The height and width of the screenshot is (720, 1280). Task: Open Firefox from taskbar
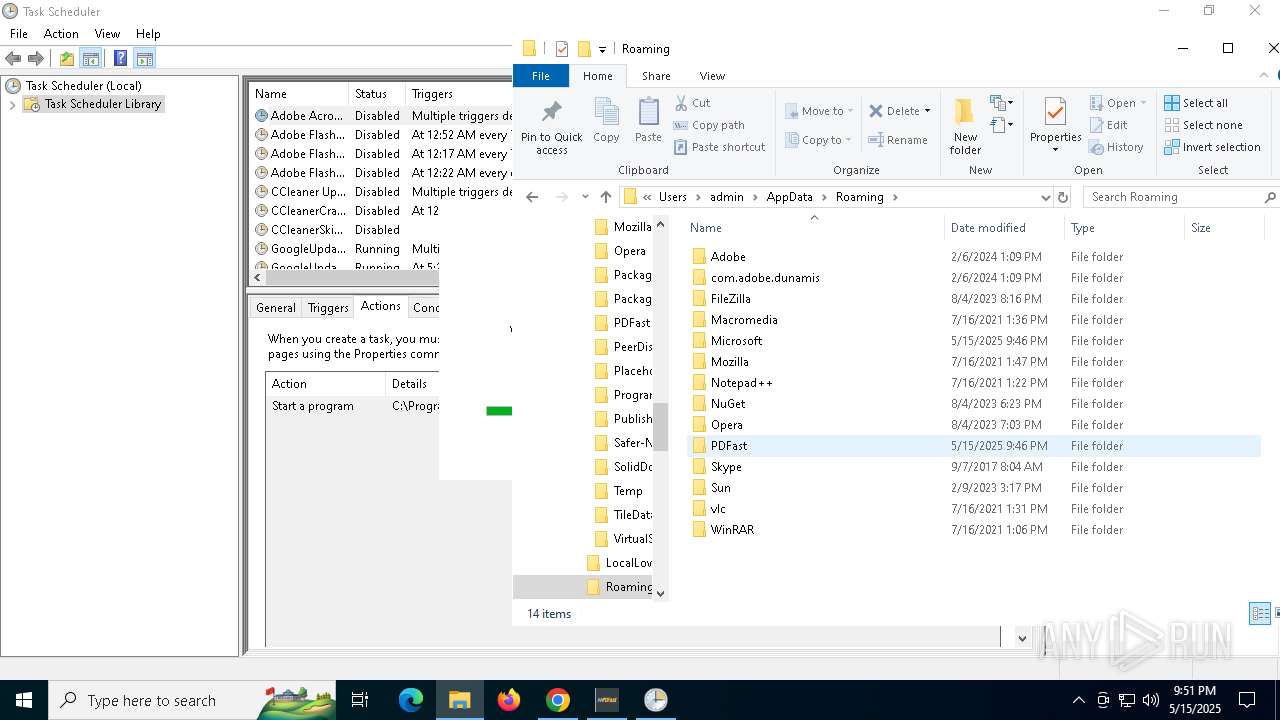click(x=509, y=700)
